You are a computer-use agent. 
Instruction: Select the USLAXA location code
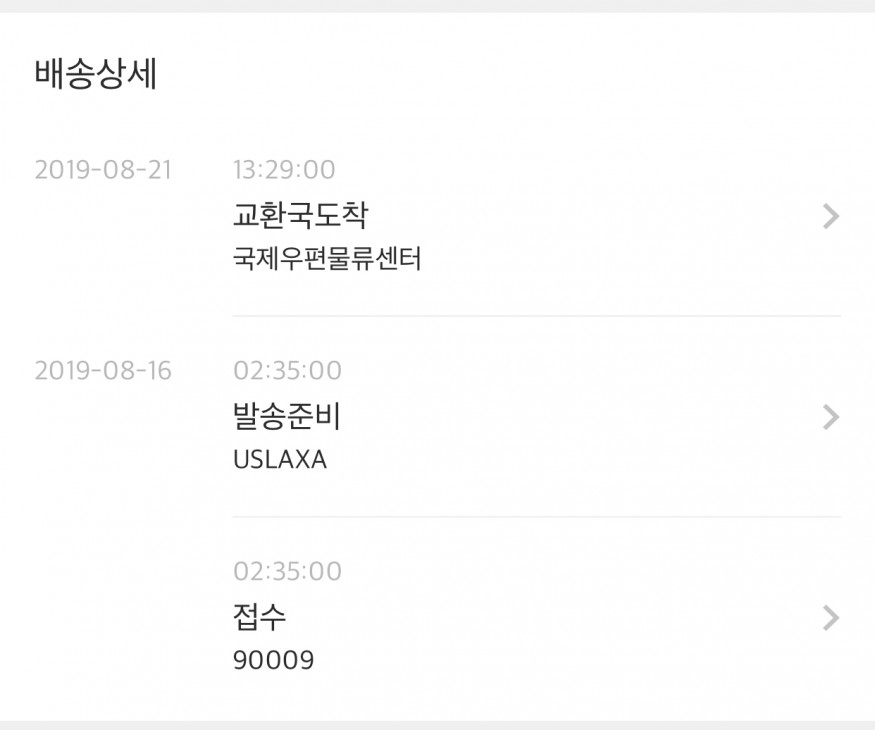(279, 460)
